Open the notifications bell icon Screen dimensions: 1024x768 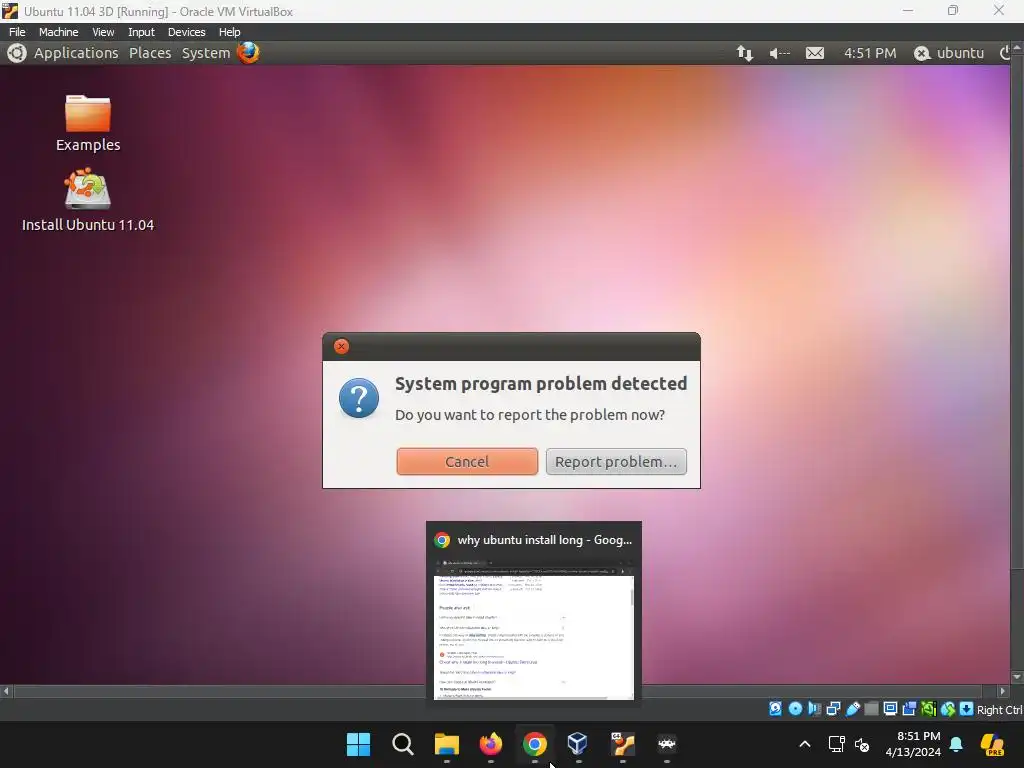(956, 744)
